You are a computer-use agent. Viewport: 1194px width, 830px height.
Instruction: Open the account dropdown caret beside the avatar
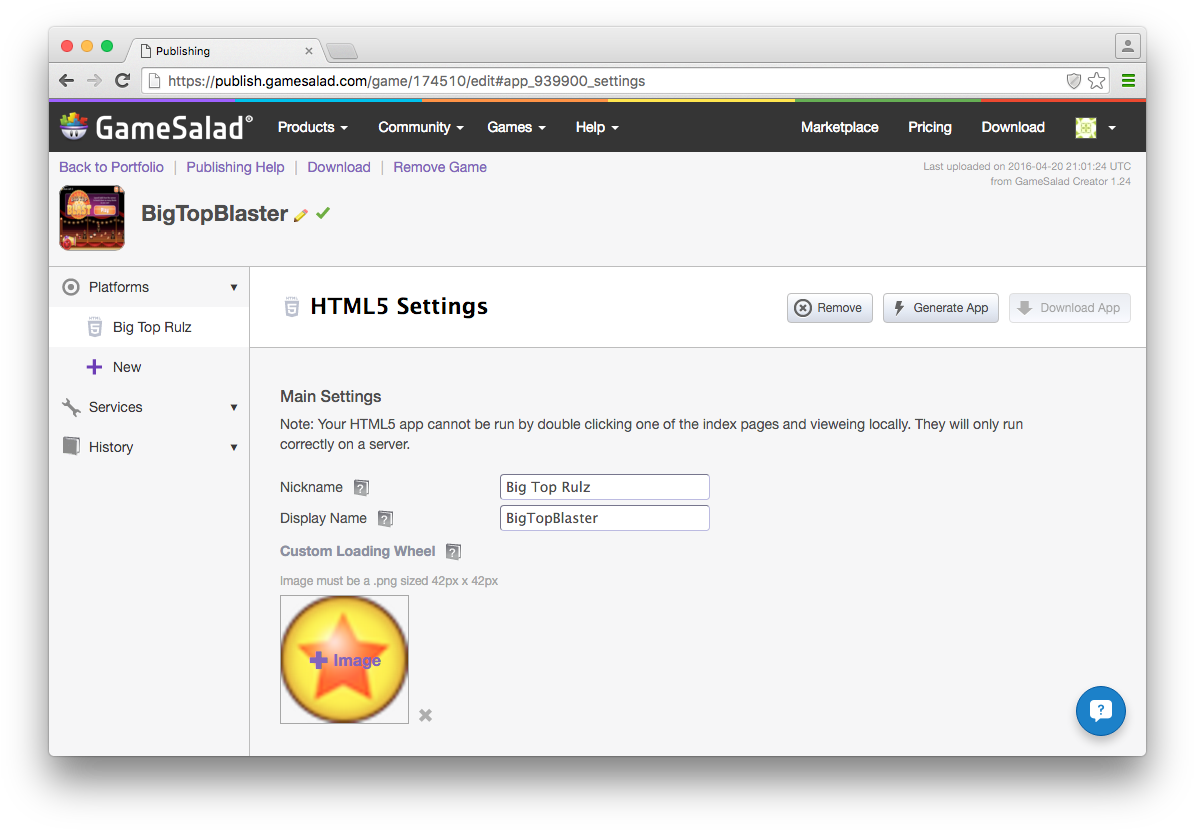point(1112,128)
